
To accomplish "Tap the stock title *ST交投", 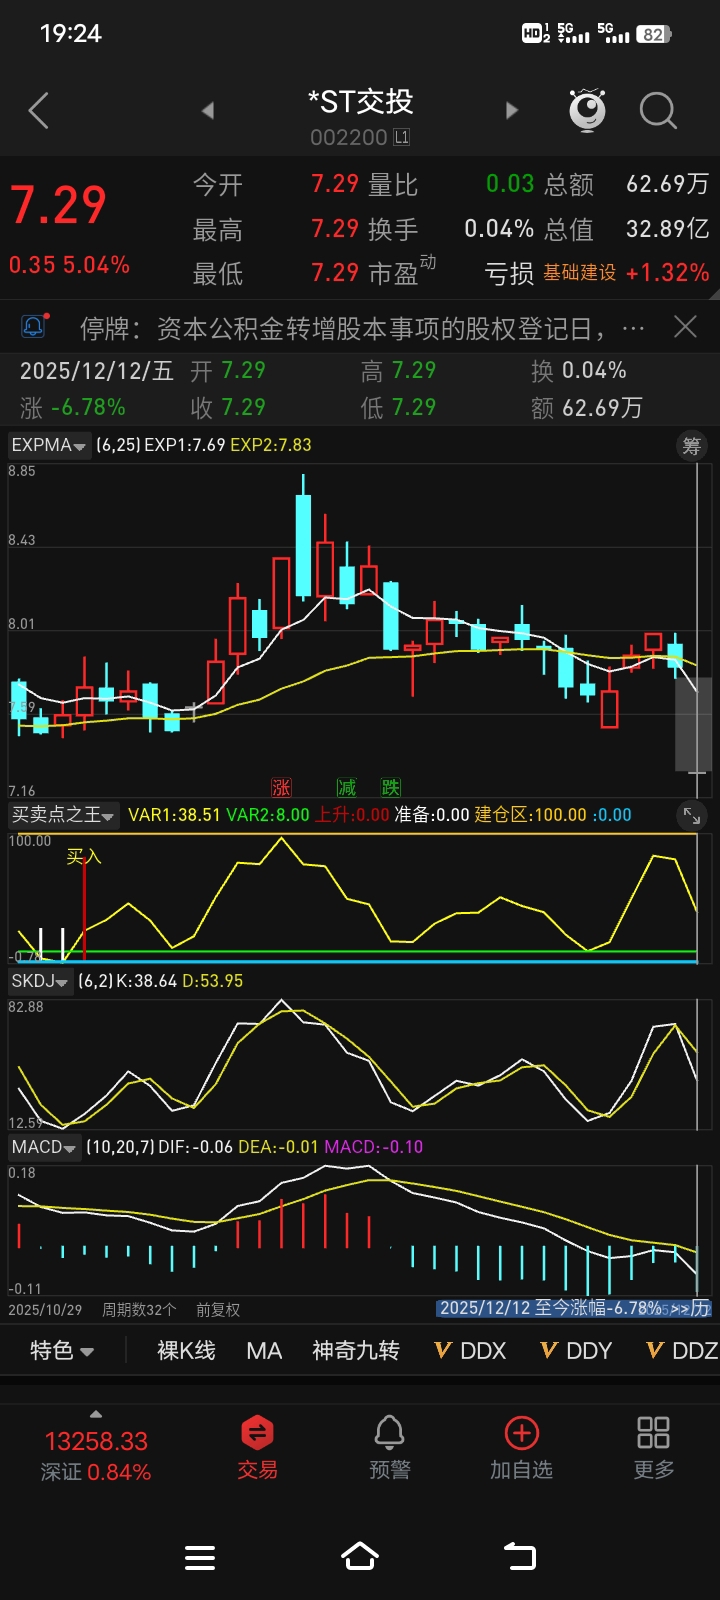I will (x=360, y=101).
